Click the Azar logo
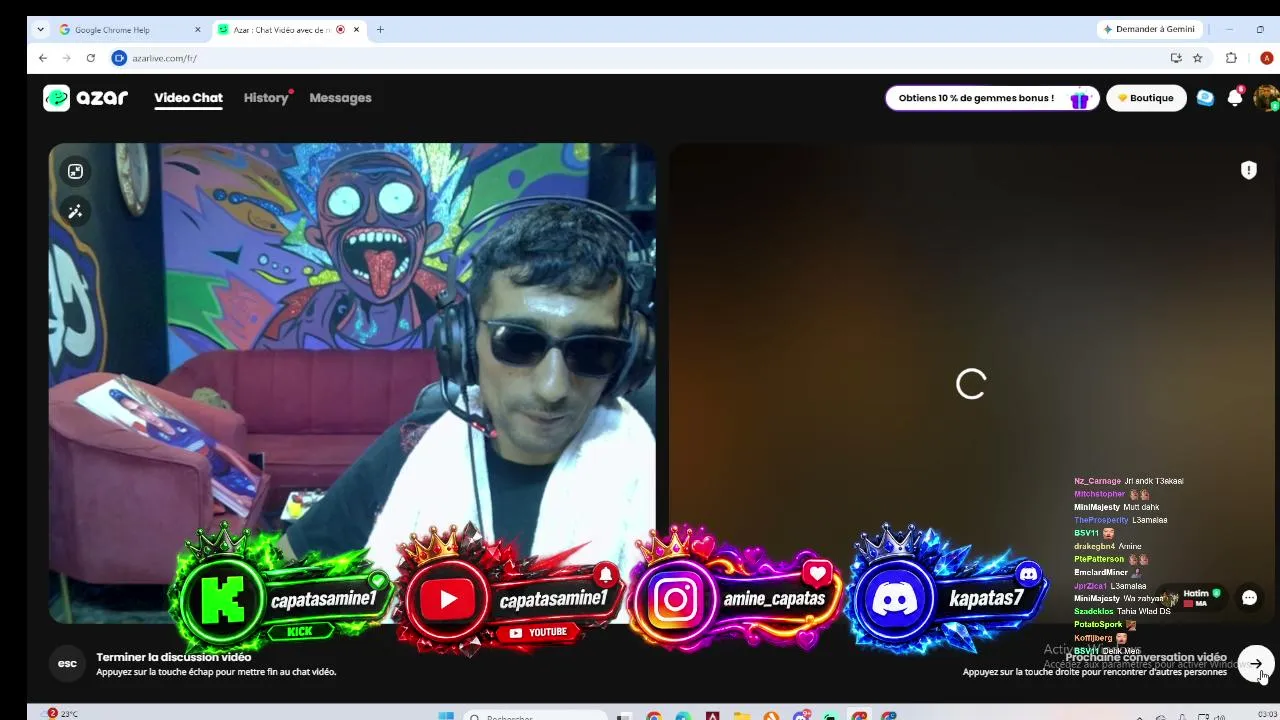Screen dimensions: 1280x720 pos(86,98)
